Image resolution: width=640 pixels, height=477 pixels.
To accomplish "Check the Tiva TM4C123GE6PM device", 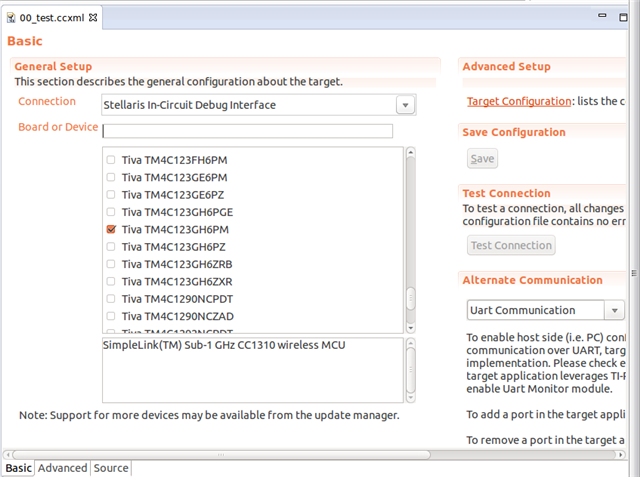I will [x=111, y=177].
